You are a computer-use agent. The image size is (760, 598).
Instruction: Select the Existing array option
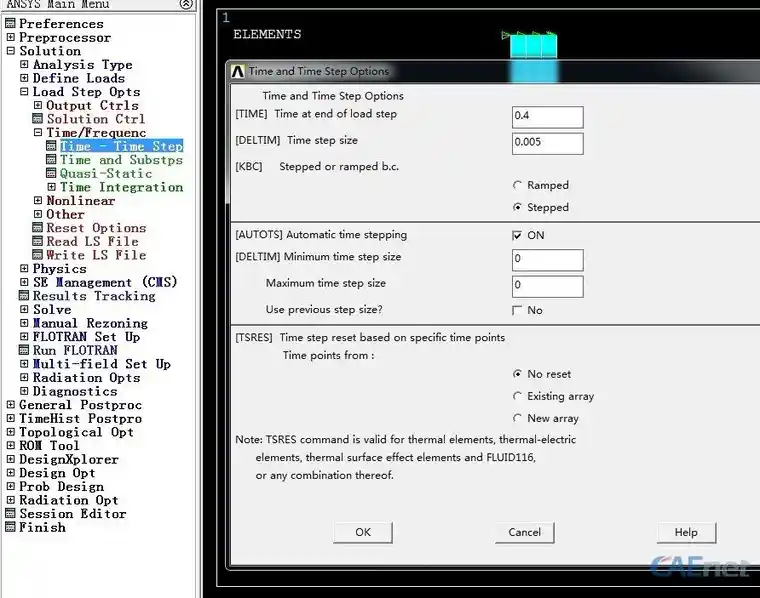[x=517, y=396]
